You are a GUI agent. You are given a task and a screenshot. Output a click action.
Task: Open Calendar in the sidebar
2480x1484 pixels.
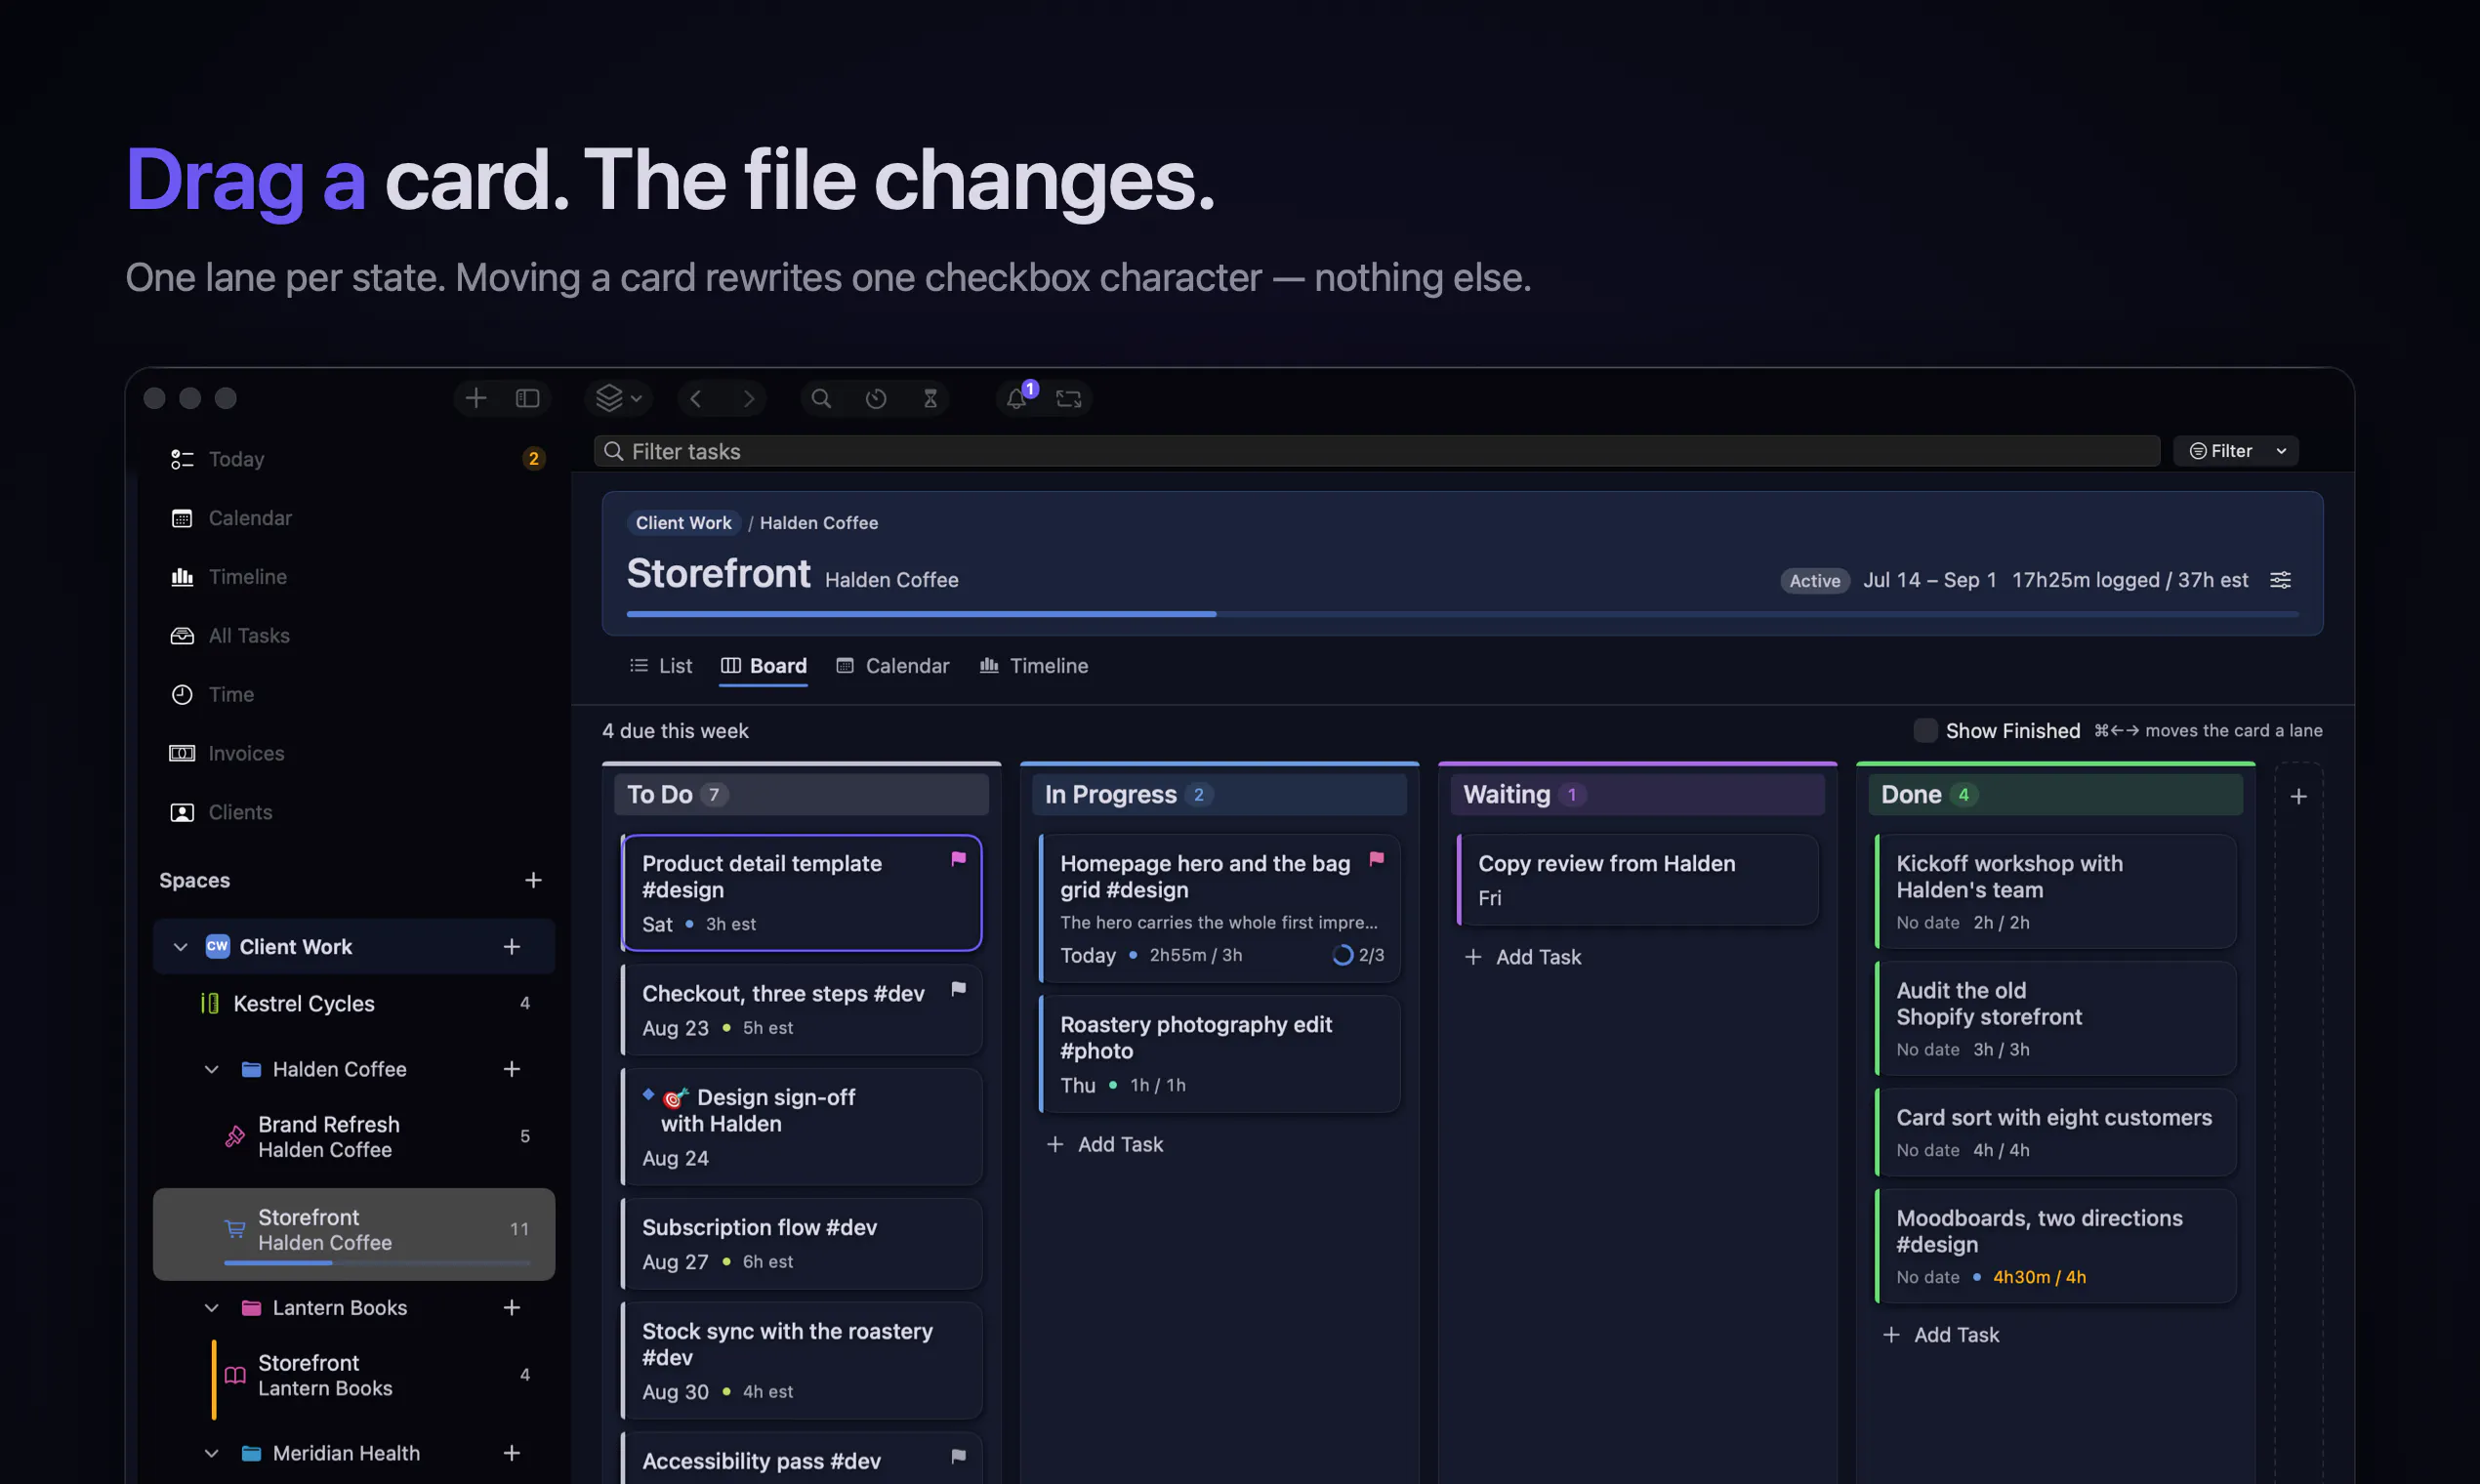[354, 518]
